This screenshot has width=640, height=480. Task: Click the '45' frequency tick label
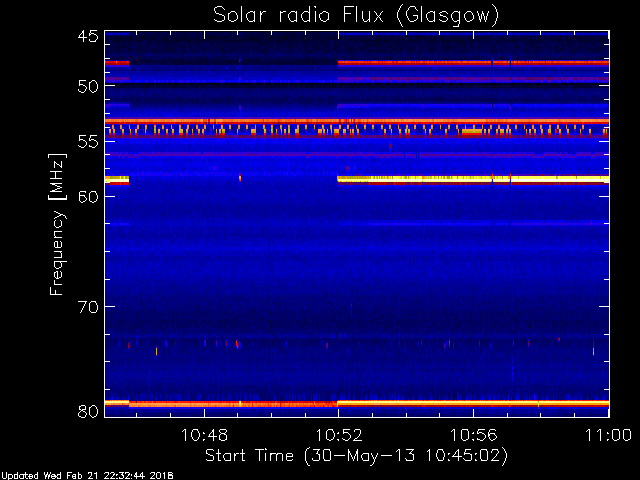coord(88,36)
